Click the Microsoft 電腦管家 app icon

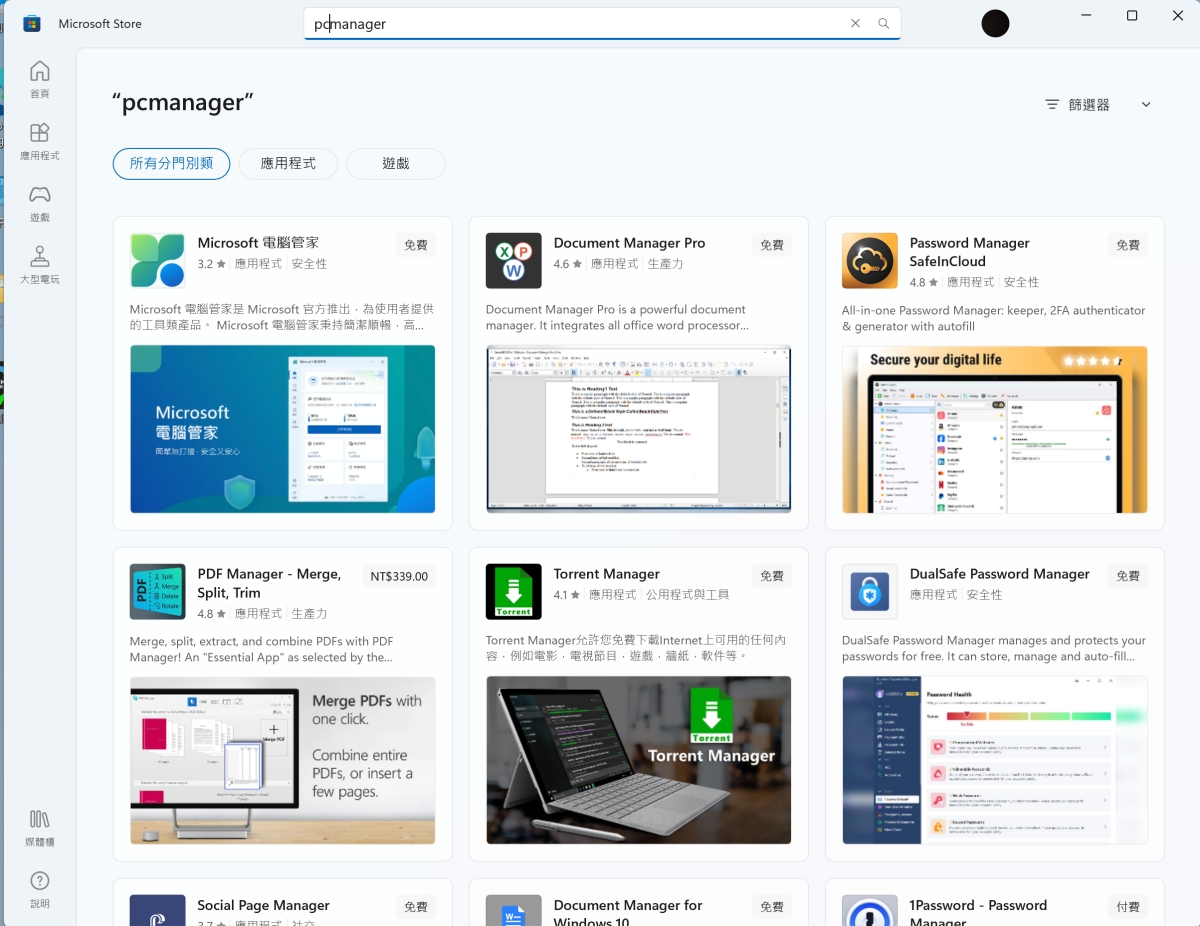pos(157,261)
